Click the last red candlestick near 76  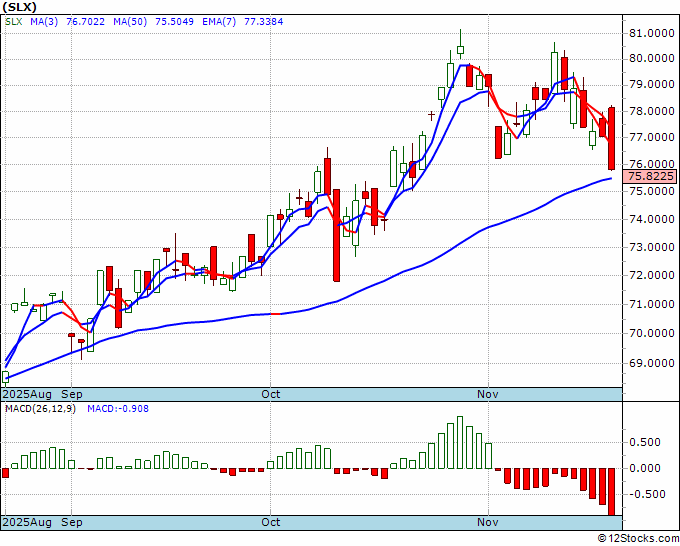[x=611, y=139]
